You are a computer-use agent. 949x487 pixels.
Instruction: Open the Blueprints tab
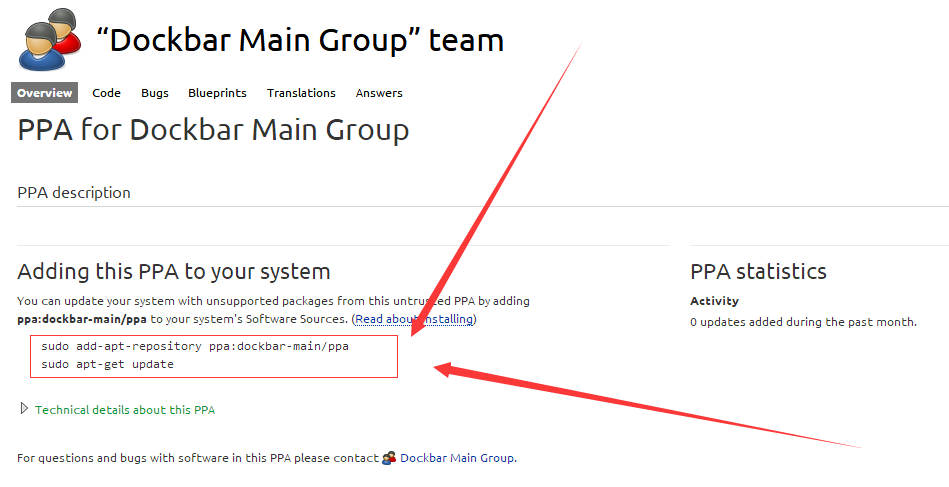[x=217, y=93]
